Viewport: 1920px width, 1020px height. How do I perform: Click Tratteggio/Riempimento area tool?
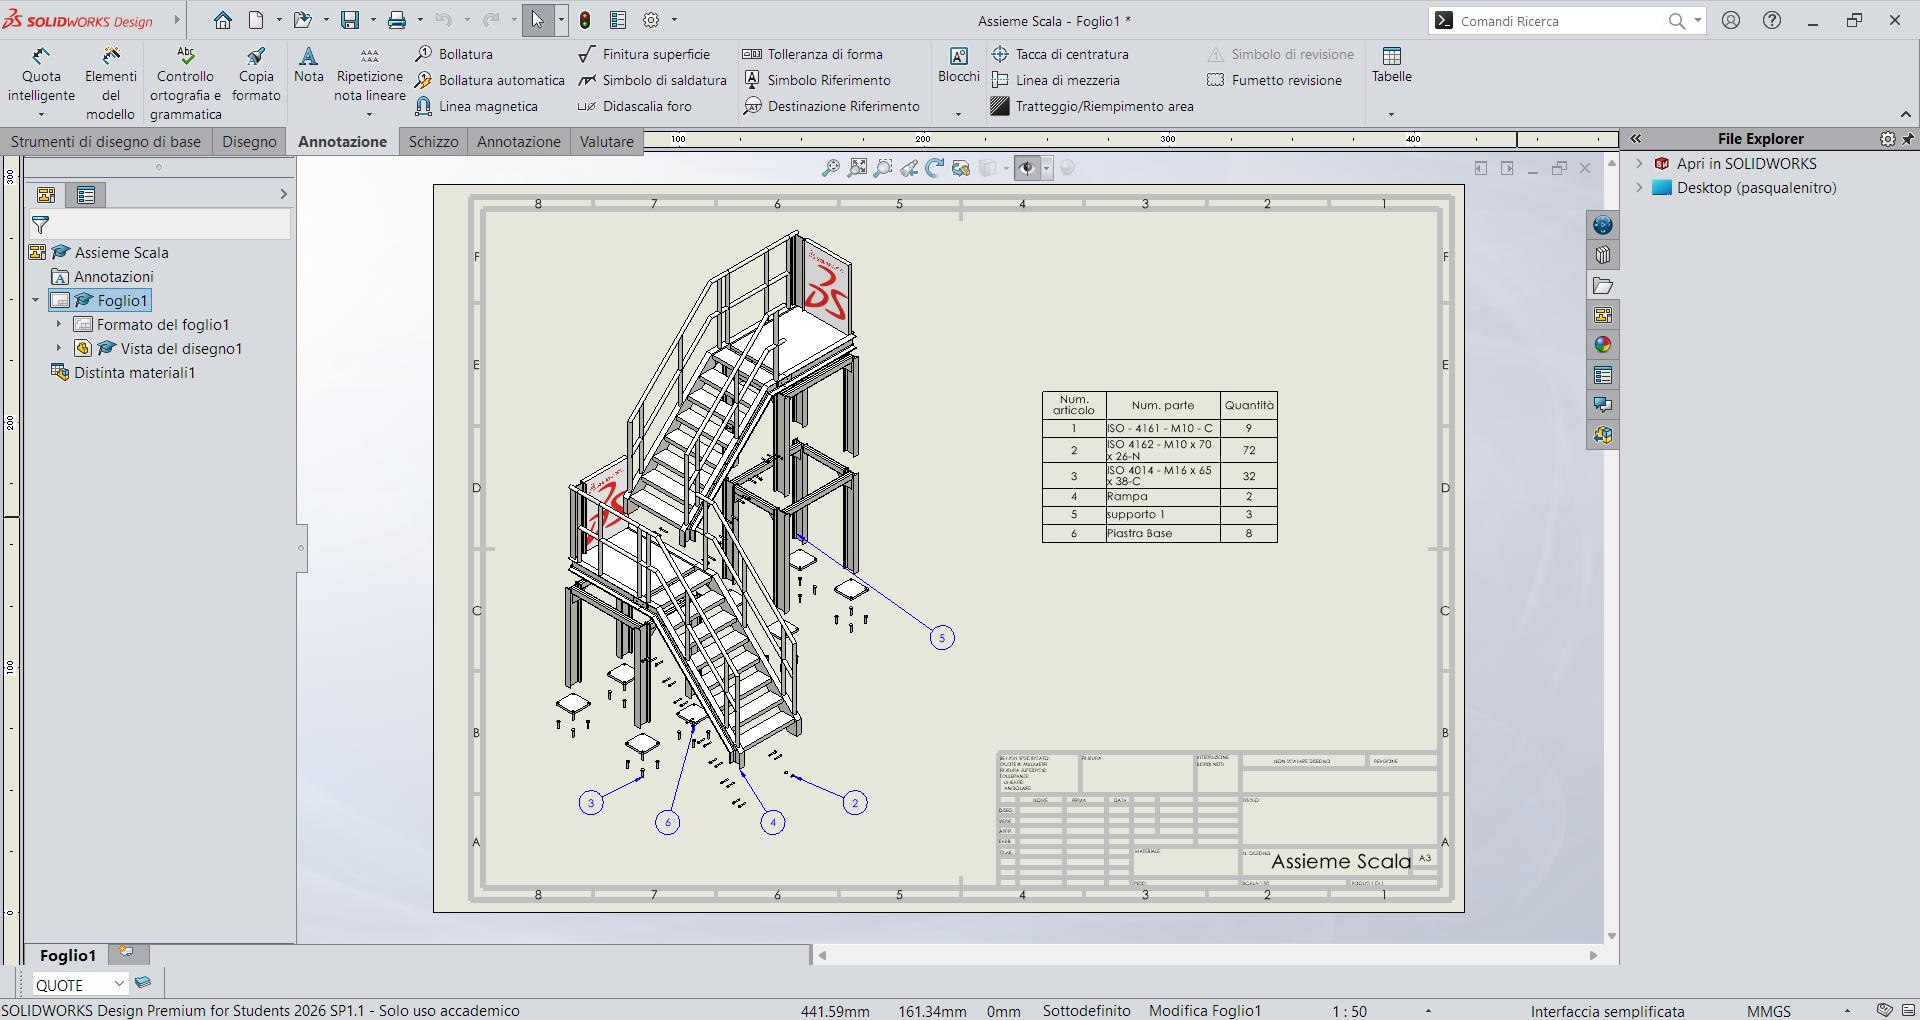click(1092, 106)
